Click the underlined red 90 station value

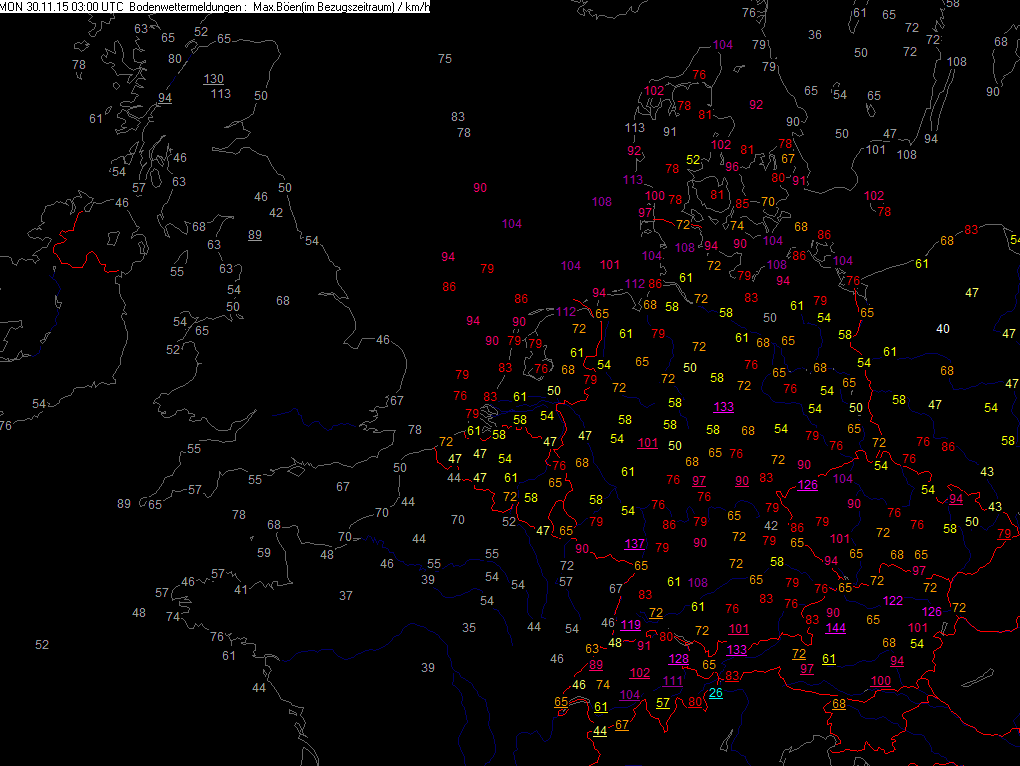click(x=742, y=480)
